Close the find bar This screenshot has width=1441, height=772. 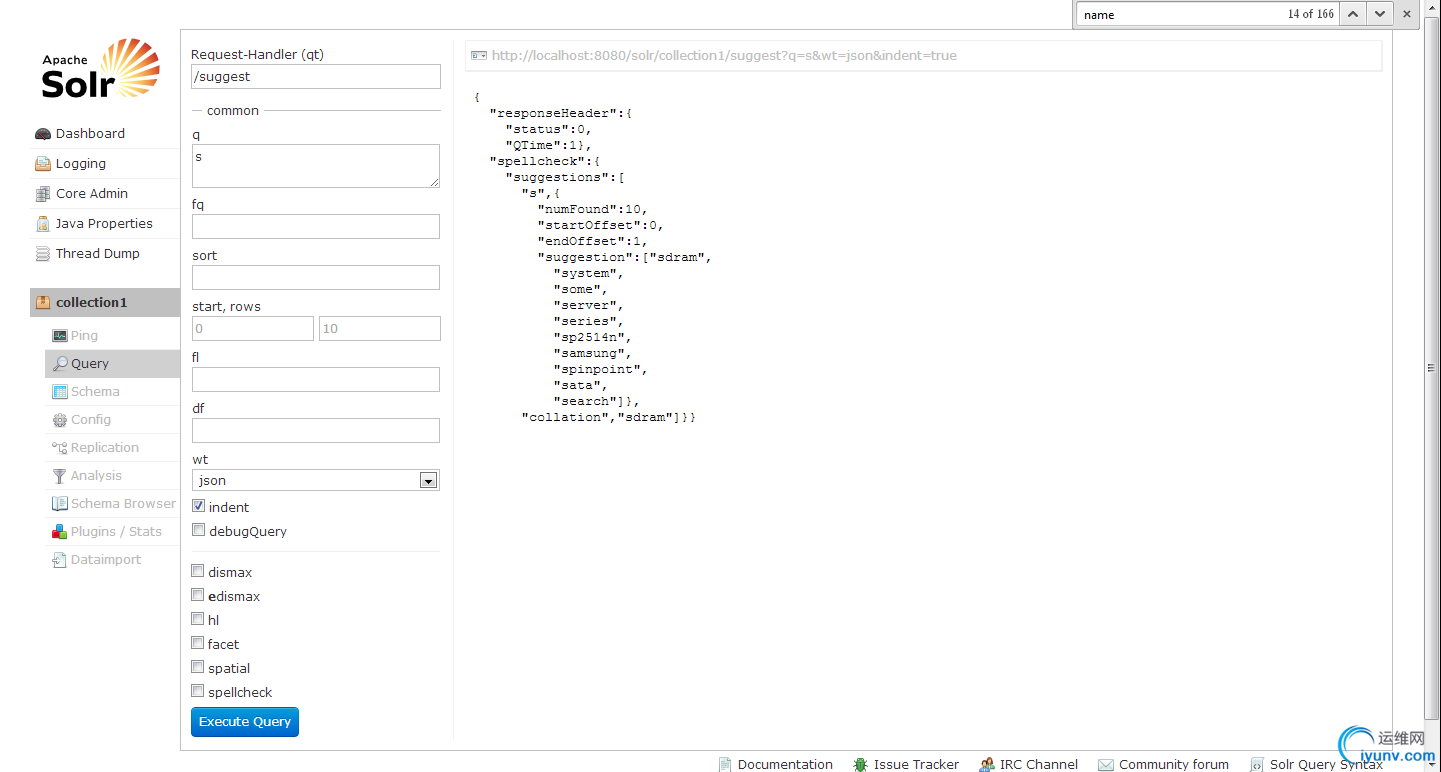[x=1407, y=14]
